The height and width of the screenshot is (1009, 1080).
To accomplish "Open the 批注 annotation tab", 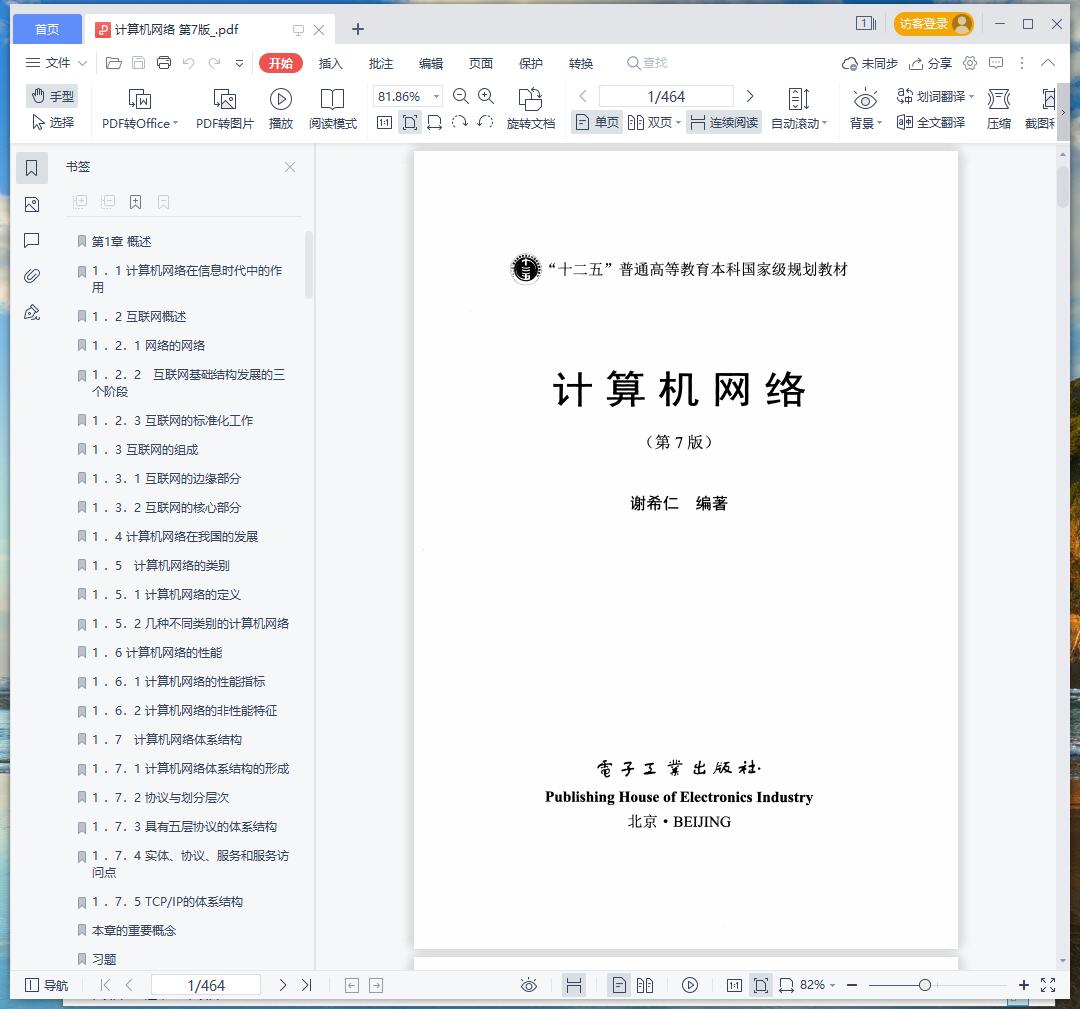I will point(381,63).
